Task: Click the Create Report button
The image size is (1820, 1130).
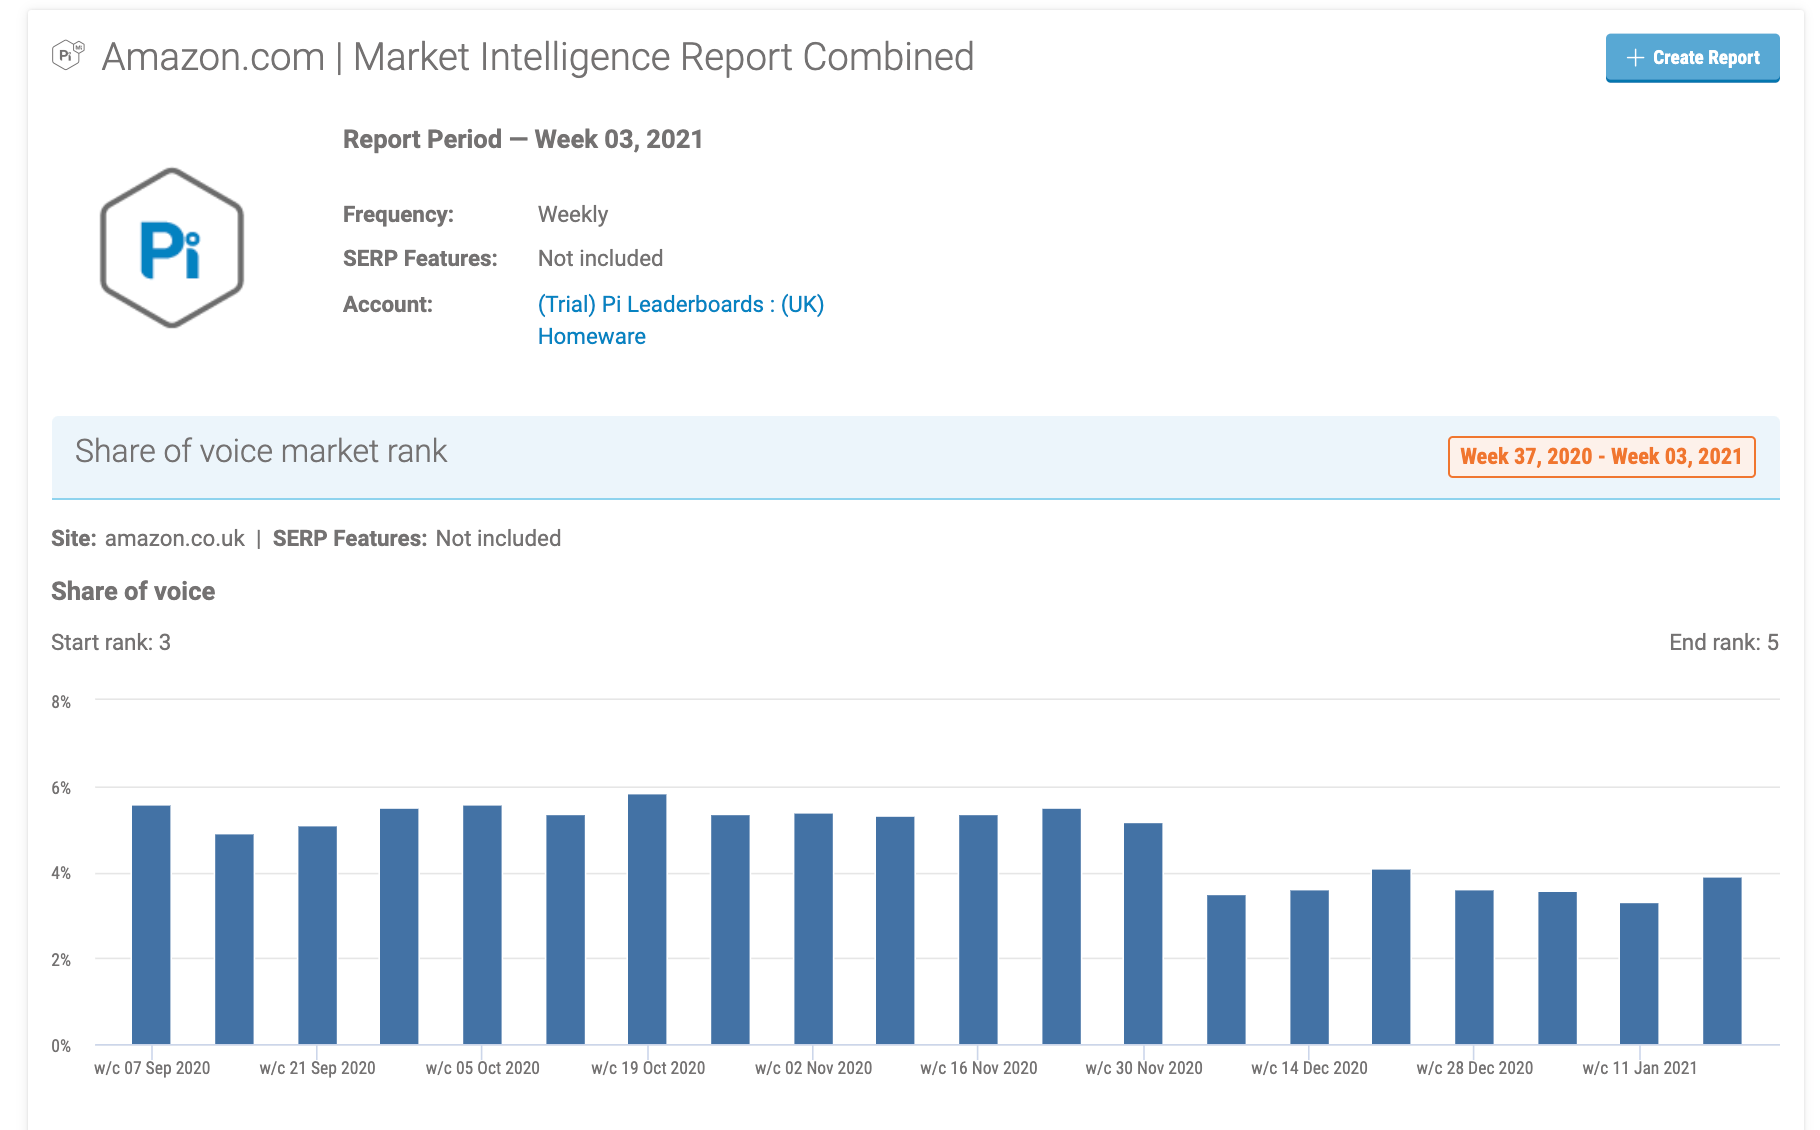Action: [x=1692, y=58]
